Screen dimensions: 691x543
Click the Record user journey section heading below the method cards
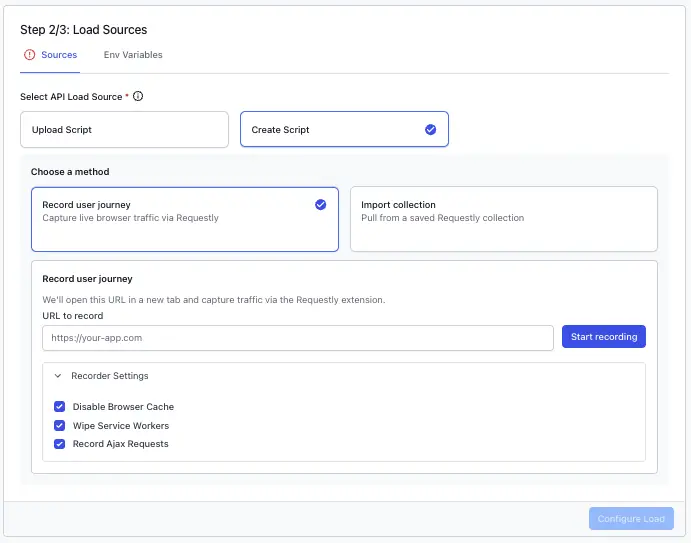(87, 279)
